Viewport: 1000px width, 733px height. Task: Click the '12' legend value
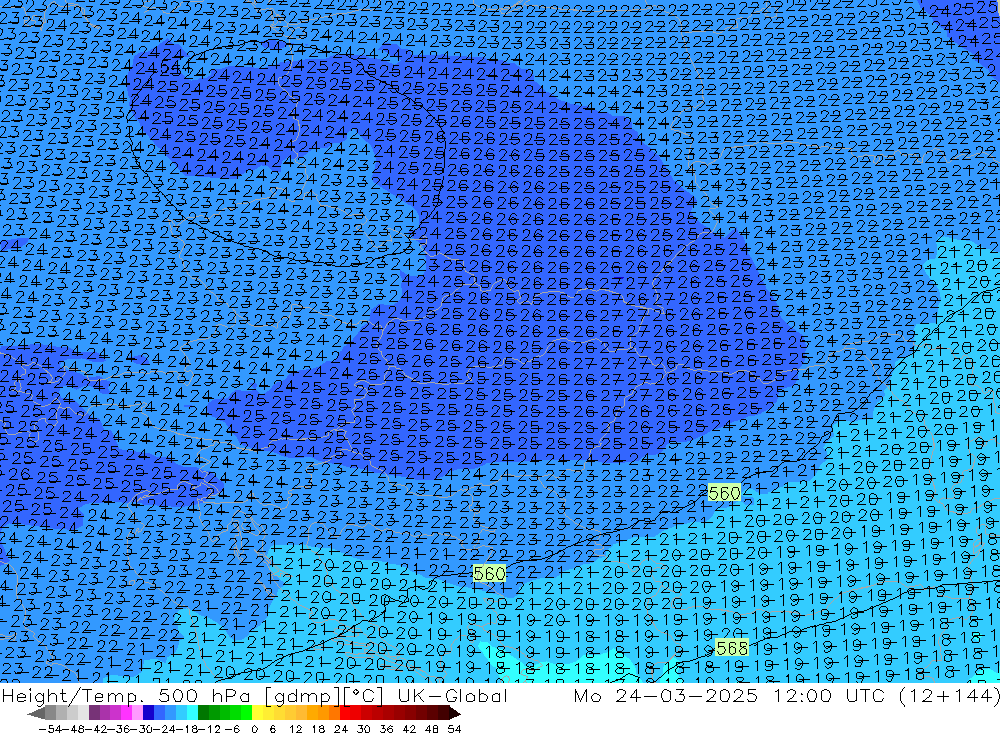click(x=295, y=729)
